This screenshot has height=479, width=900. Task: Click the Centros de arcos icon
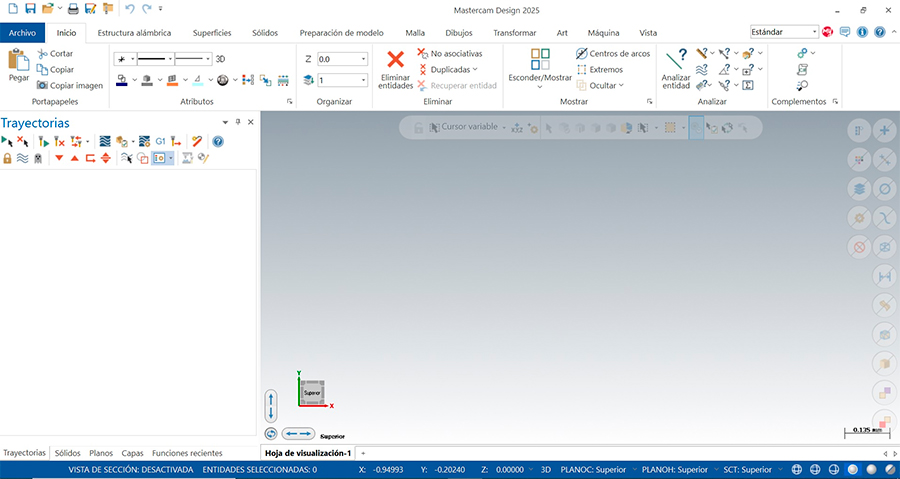point(582,53)
